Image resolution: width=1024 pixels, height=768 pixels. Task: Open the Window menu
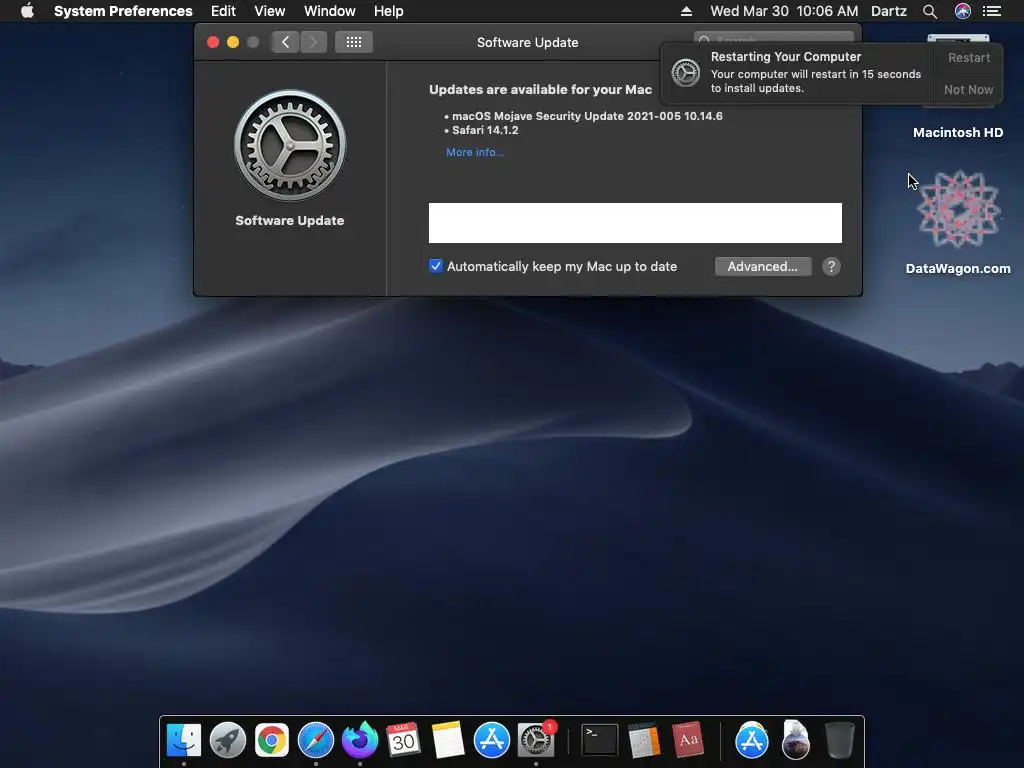tap(330, 11)
